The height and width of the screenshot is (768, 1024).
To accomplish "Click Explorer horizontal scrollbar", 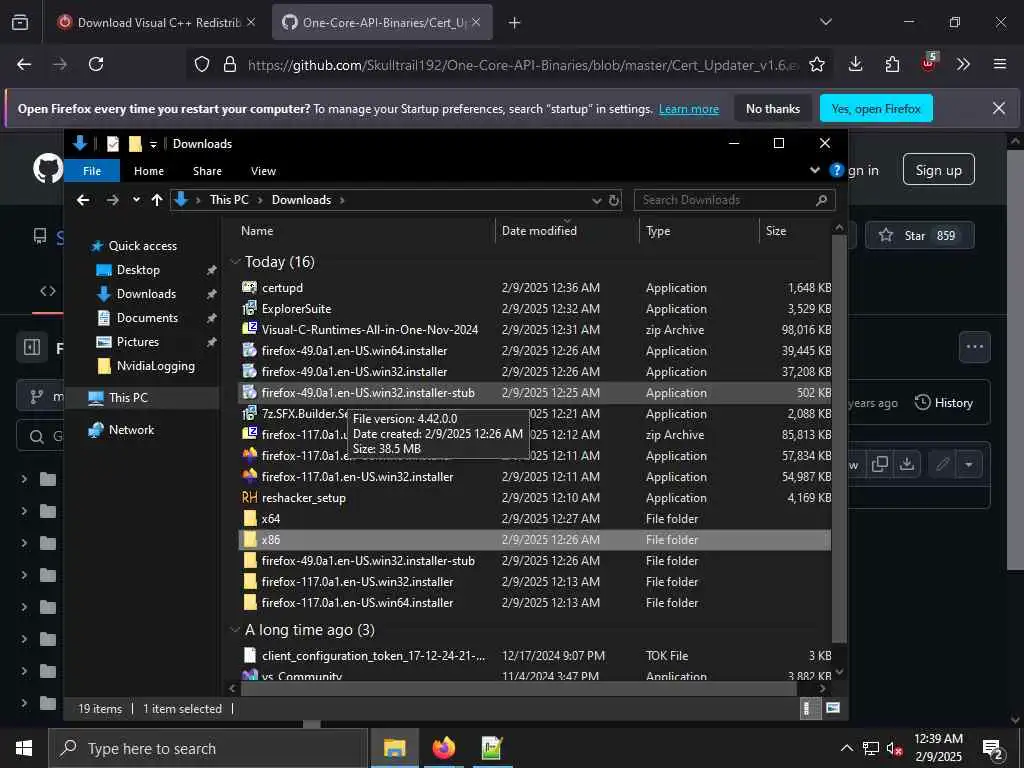I will tap(519, 688).
